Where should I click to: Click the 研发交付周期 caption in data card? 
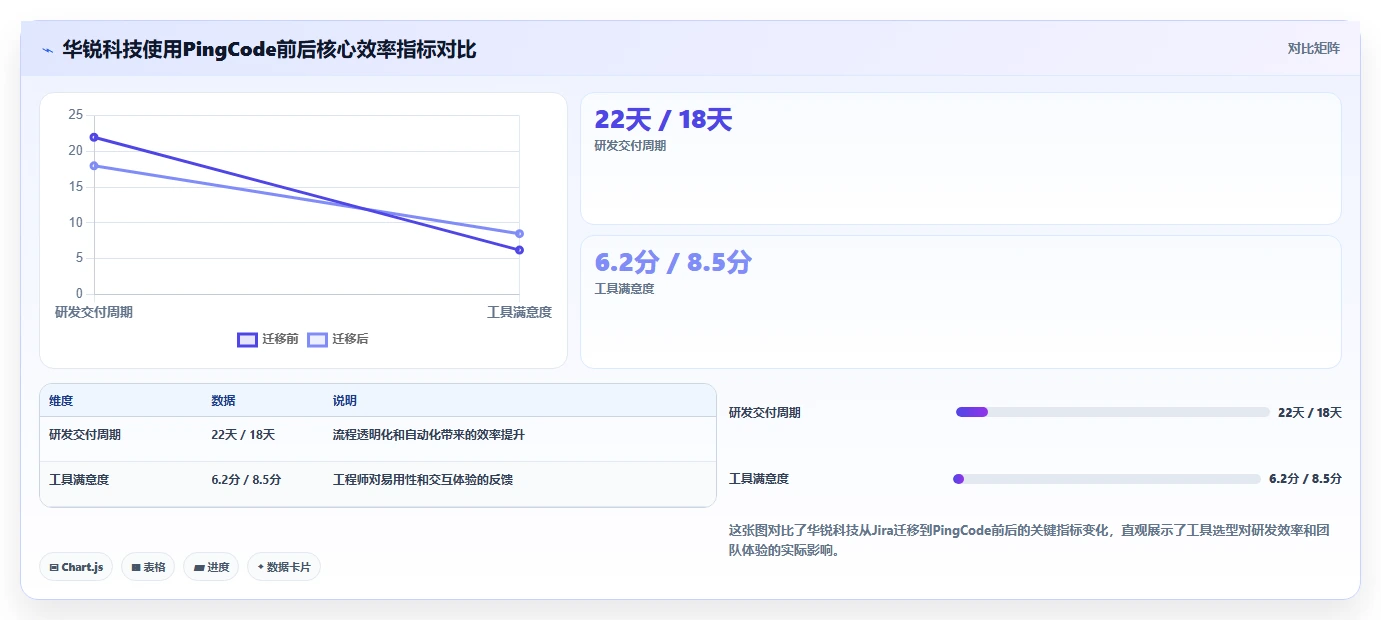(630, 146)
